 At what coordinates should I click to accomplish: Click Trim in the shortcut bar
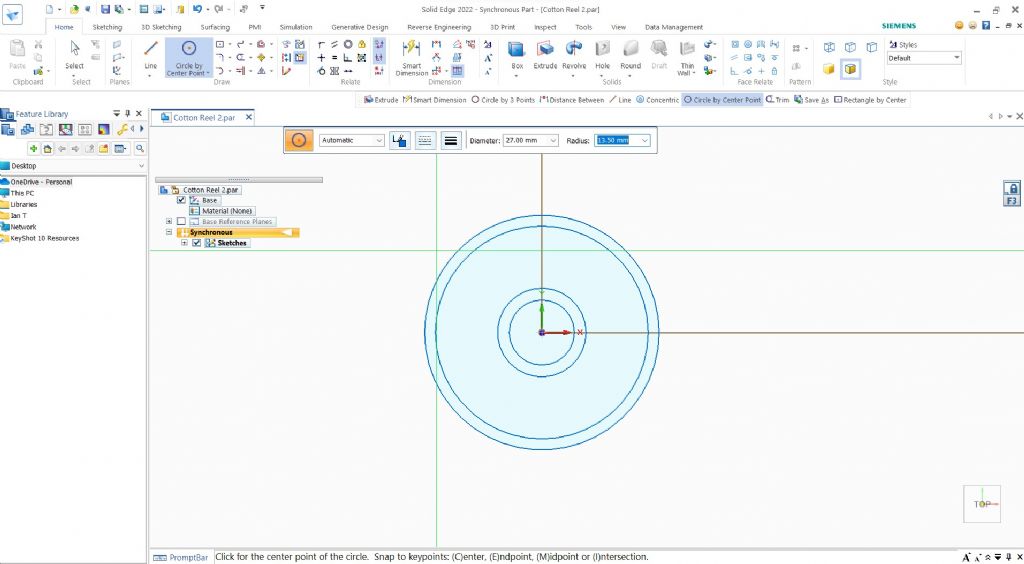click(778, 100)
